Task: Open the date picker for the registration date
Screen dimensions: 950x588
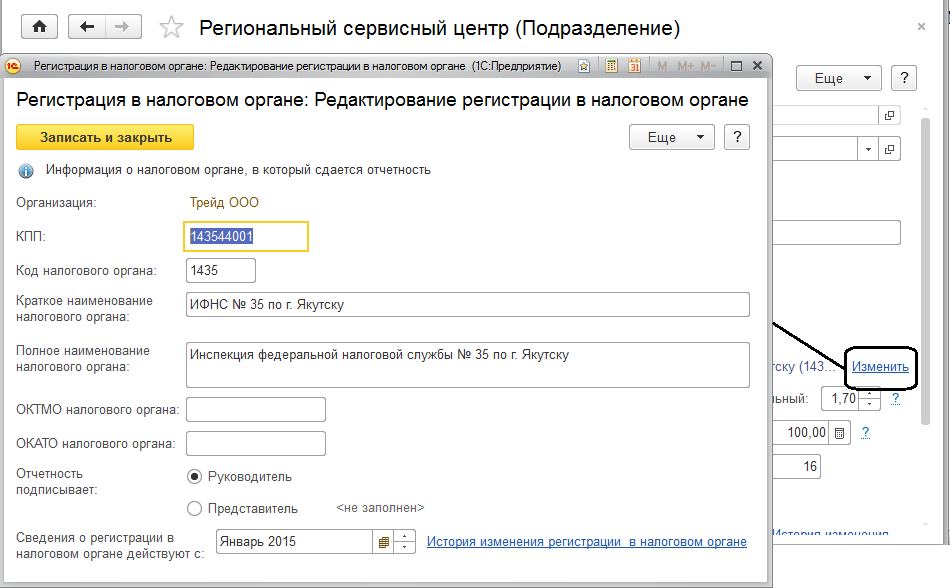Action: point(383,542)
